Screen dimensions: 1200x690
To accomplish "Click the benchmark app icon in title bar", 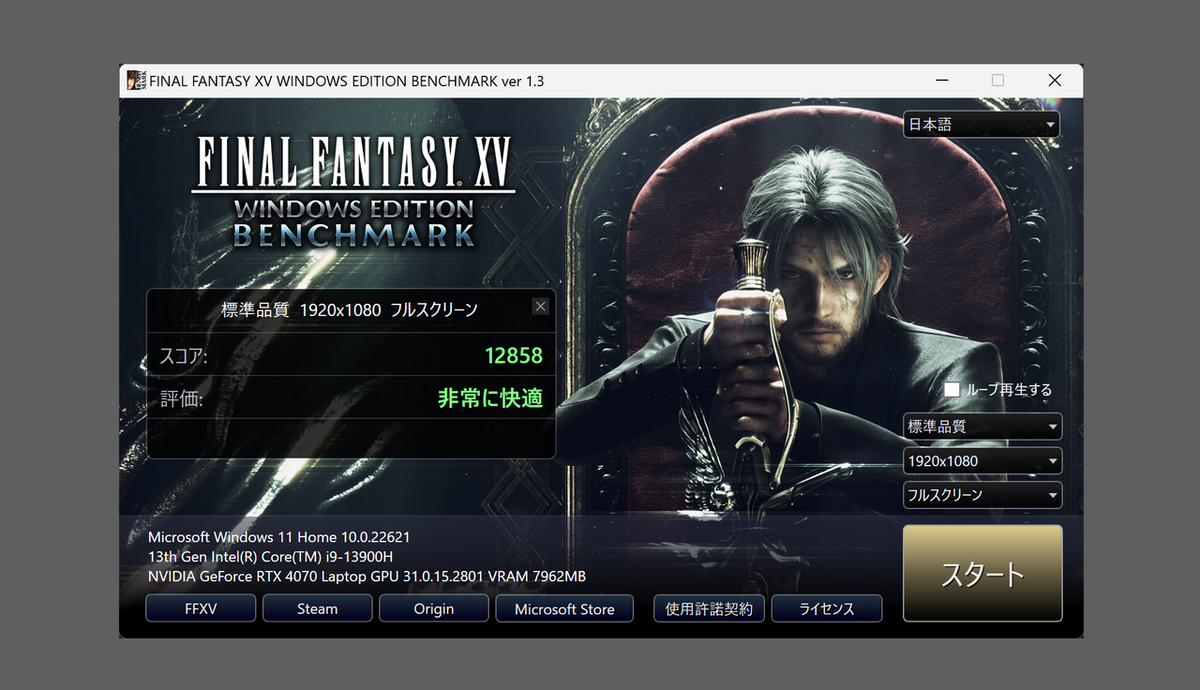I will tap(136, 81).
